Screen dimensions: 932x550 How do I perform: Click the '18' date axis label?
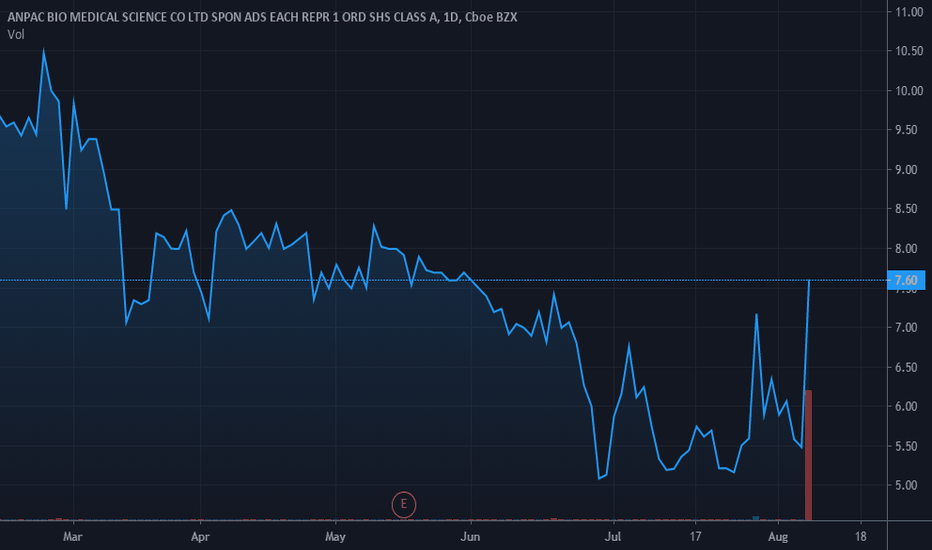pyautogui.click(x=861, y=537)
